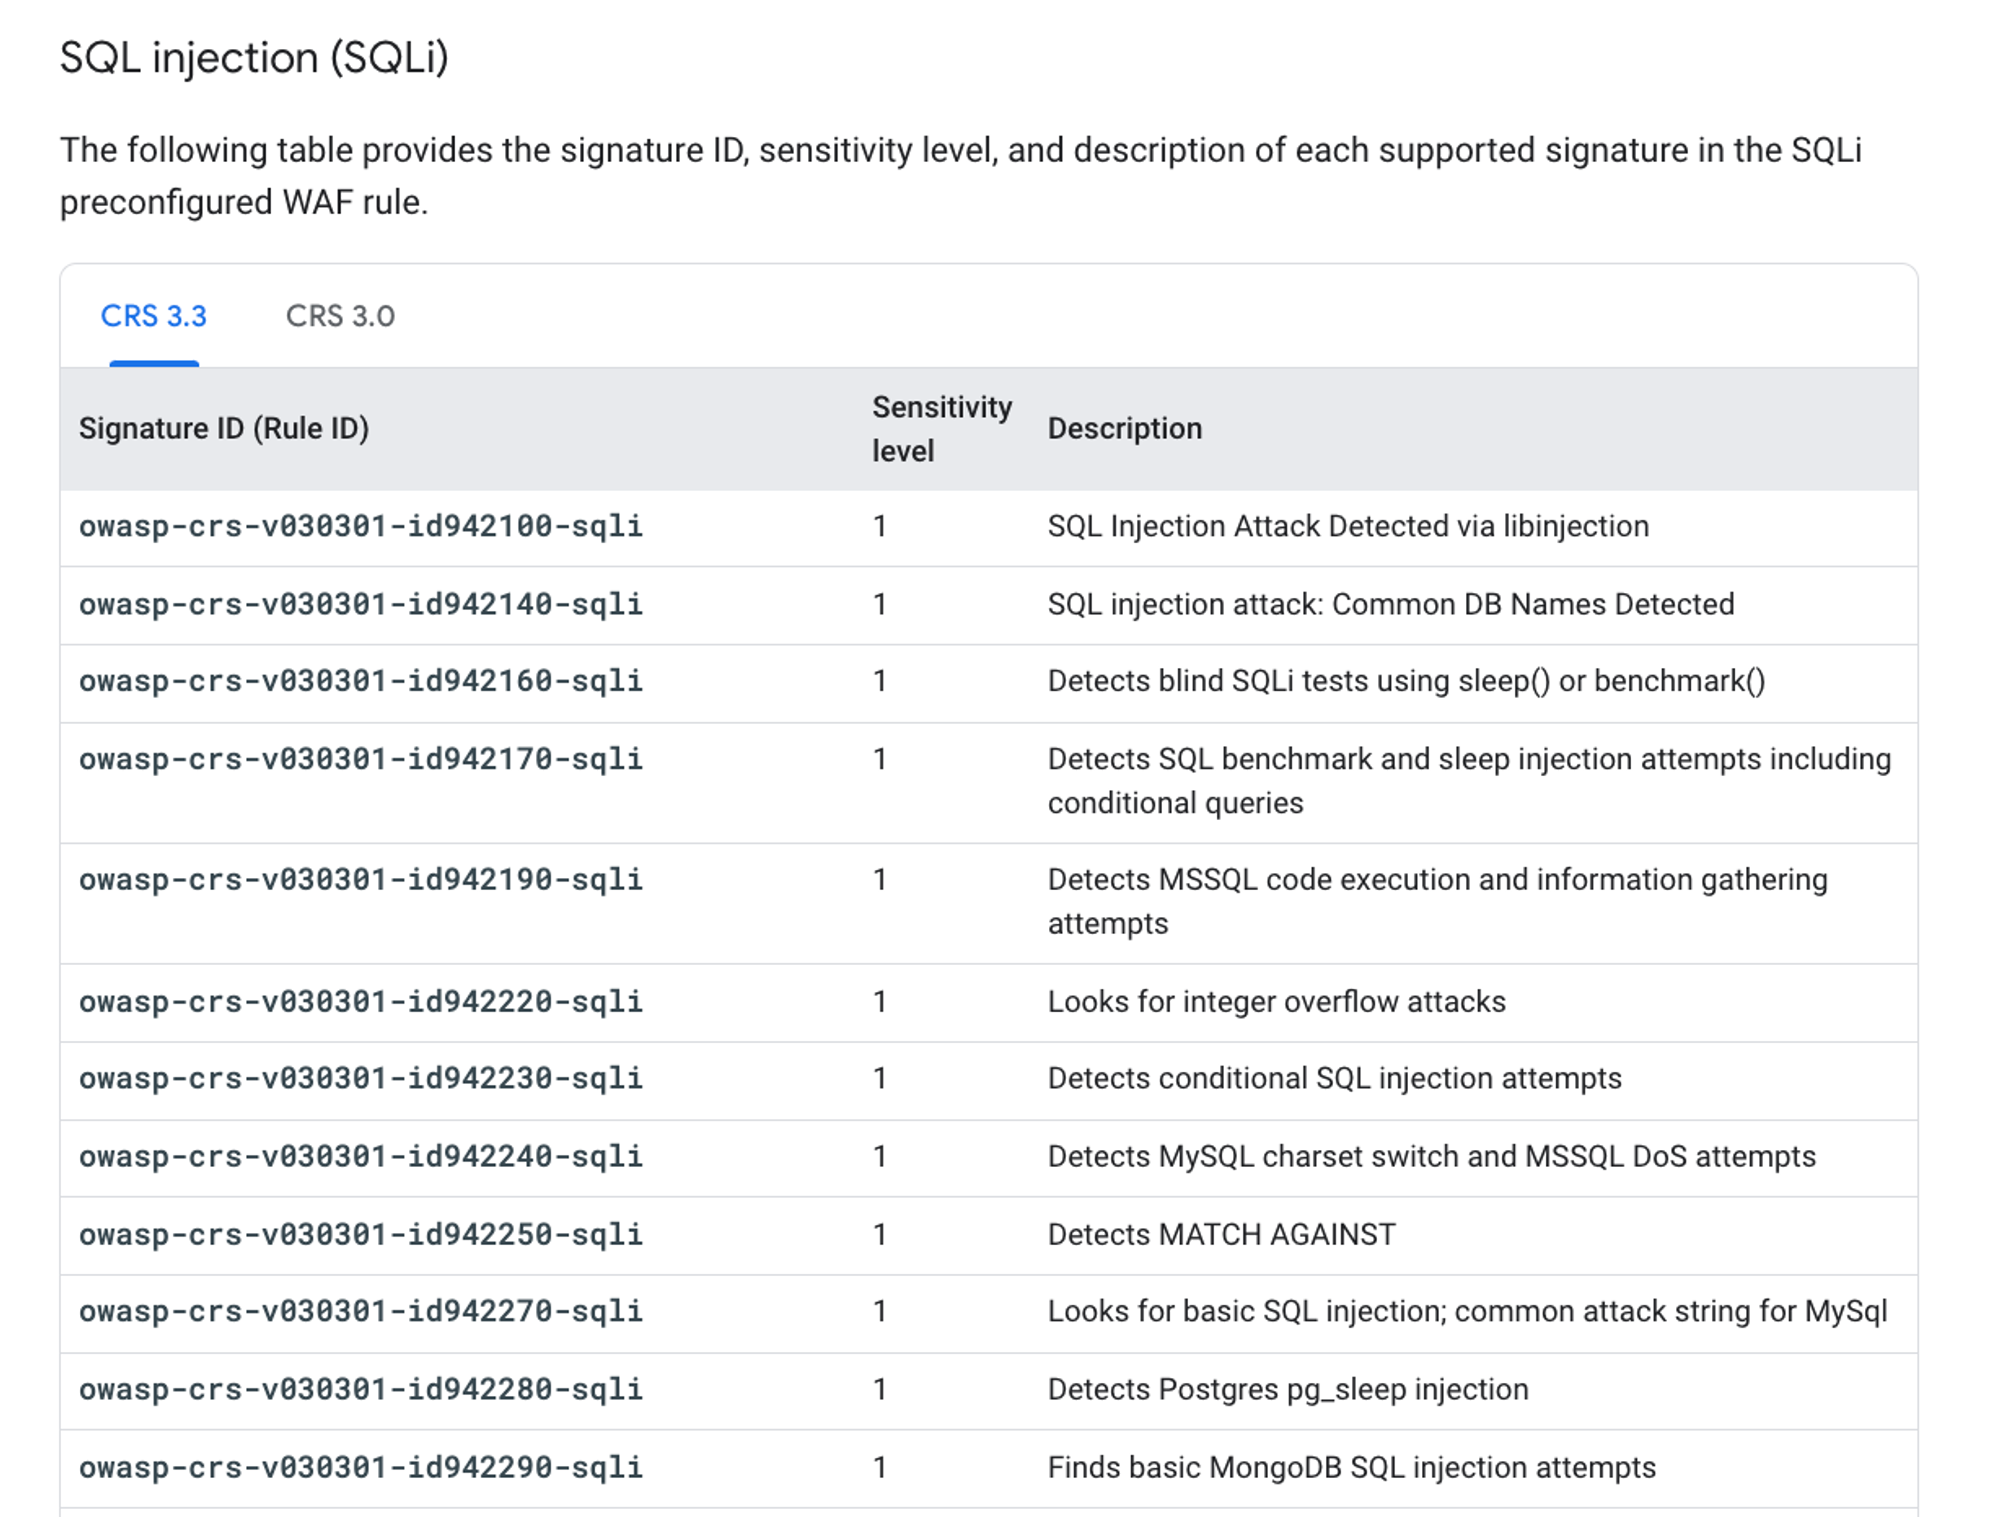The width and height of the screenshot is (2000, 1517).
Task: Click the Signature ID (Rule ID) column header
Action: click(224, 428)
